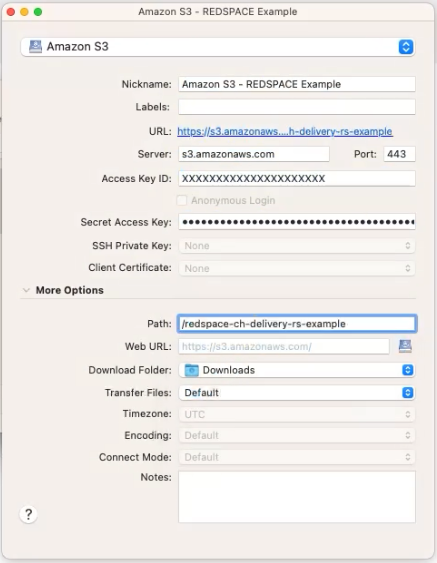Open the help question mark button
437x563 pixels.
[x=28, y=514]
